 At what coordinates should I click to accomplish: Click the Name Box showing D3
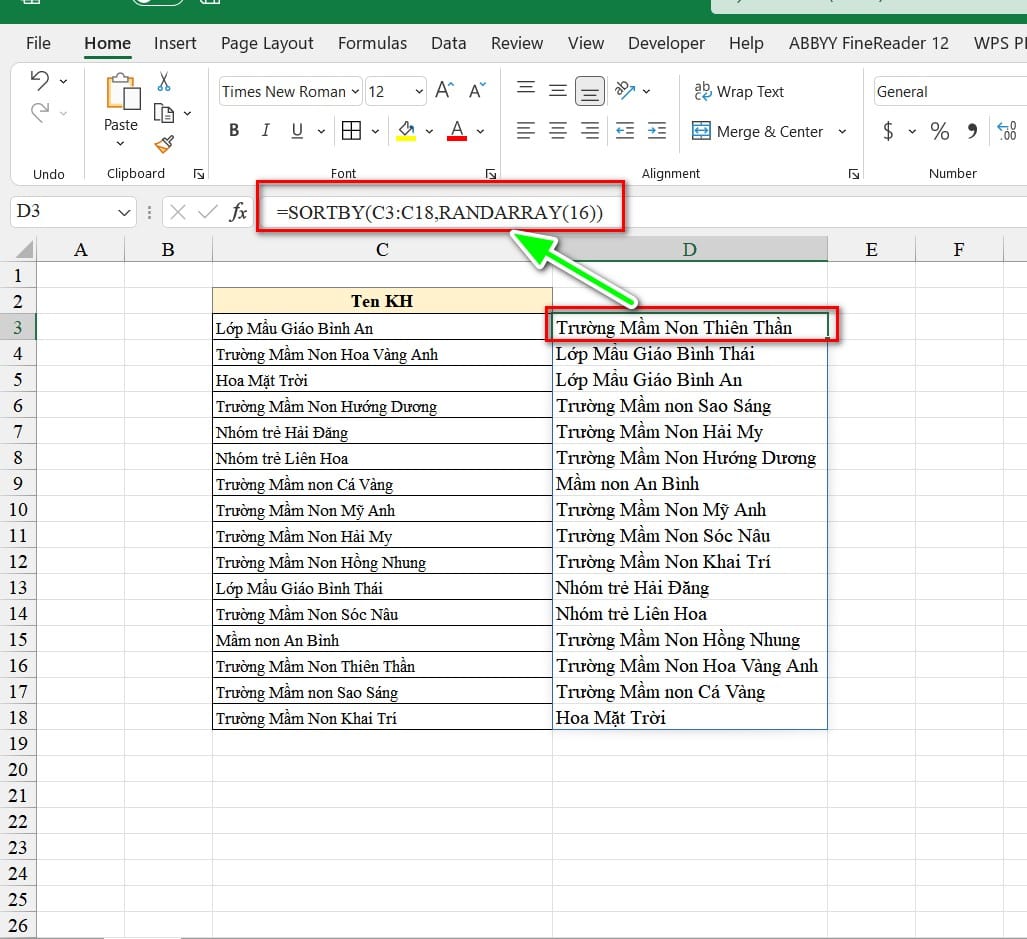tap(62, 212)
